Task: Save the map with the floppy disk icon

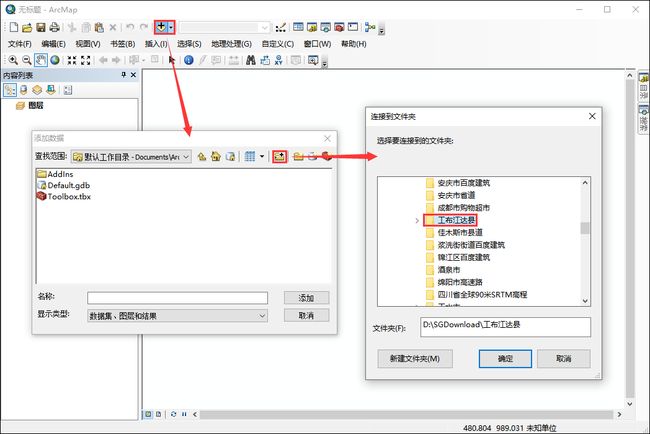Action: pos(41,27)
